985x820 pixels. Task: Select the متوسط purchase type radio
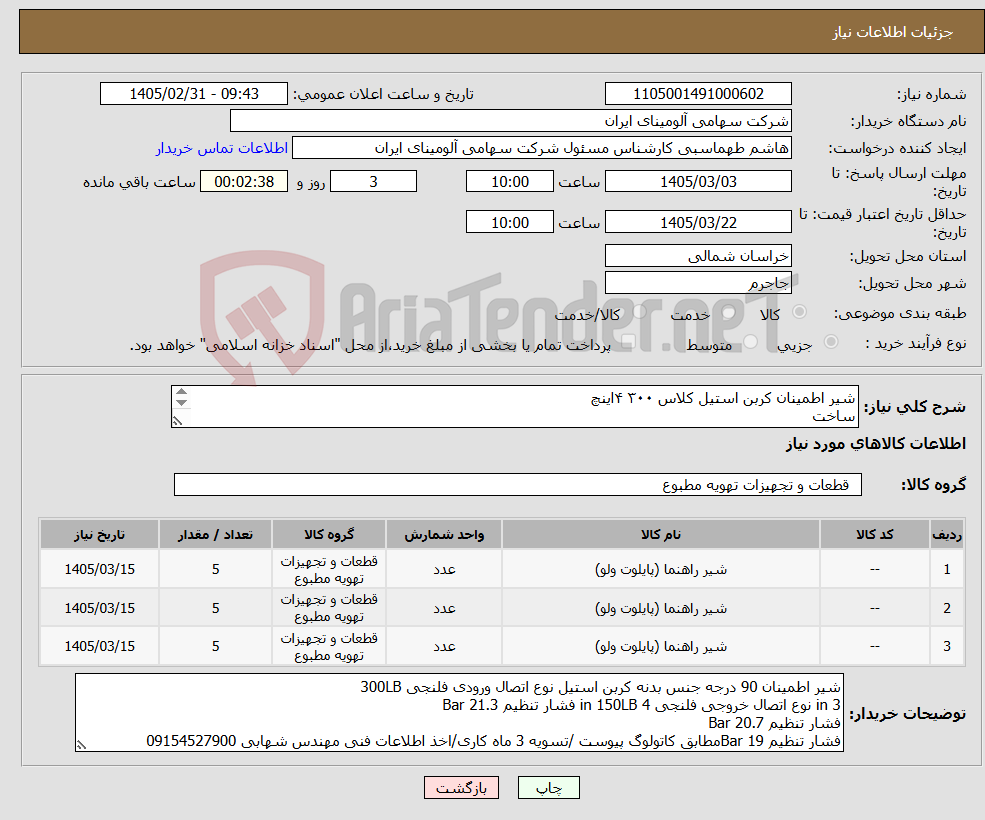[x=751, y=342]
